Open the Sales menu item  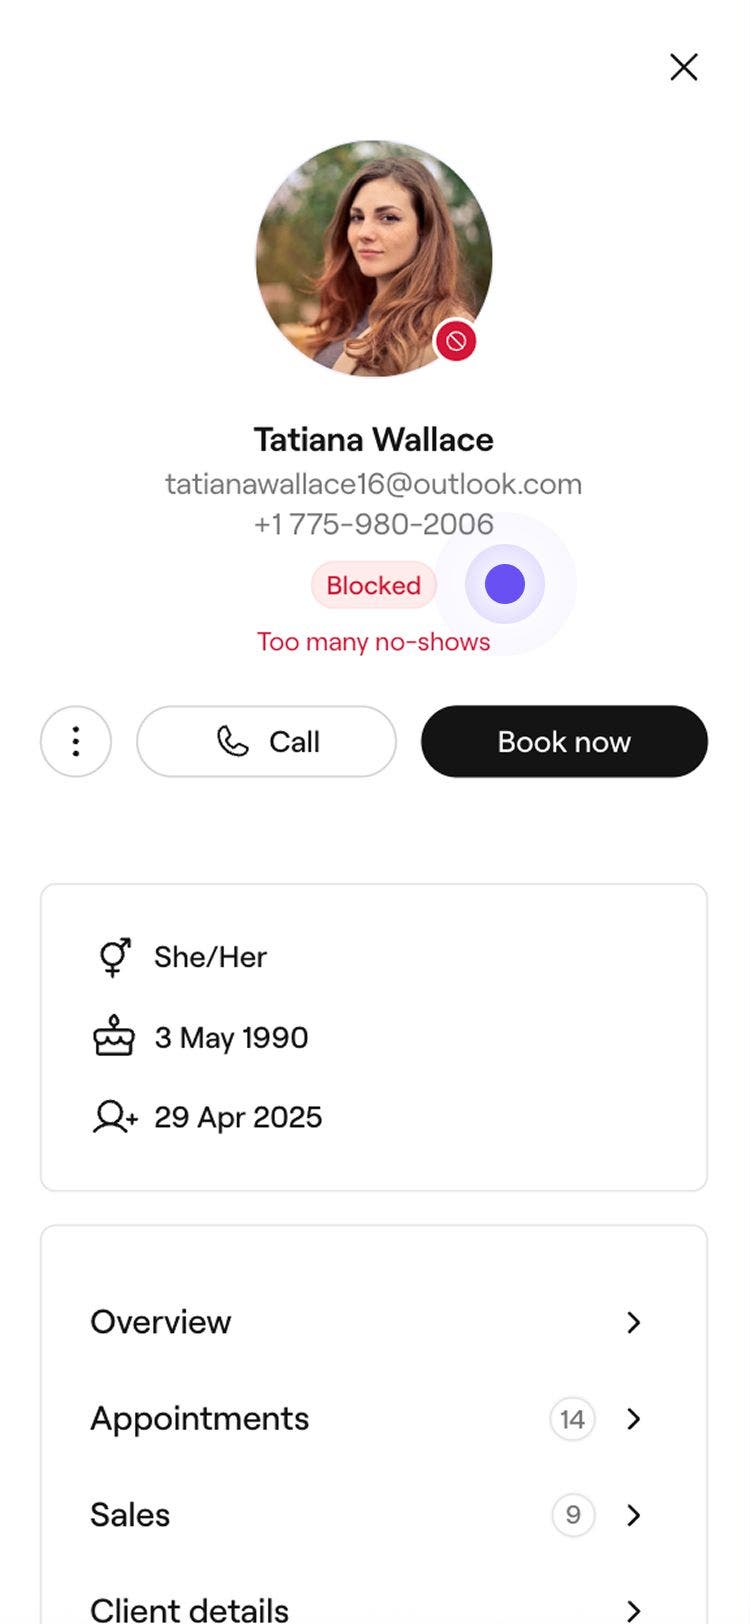[x=130, y=1515]
